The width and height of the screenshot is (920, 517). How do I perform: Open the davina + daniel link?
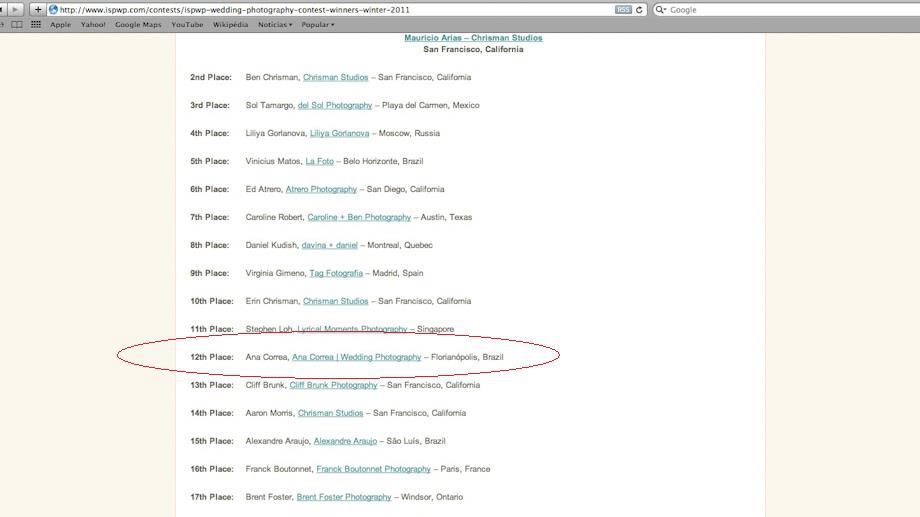pos(330,245)
